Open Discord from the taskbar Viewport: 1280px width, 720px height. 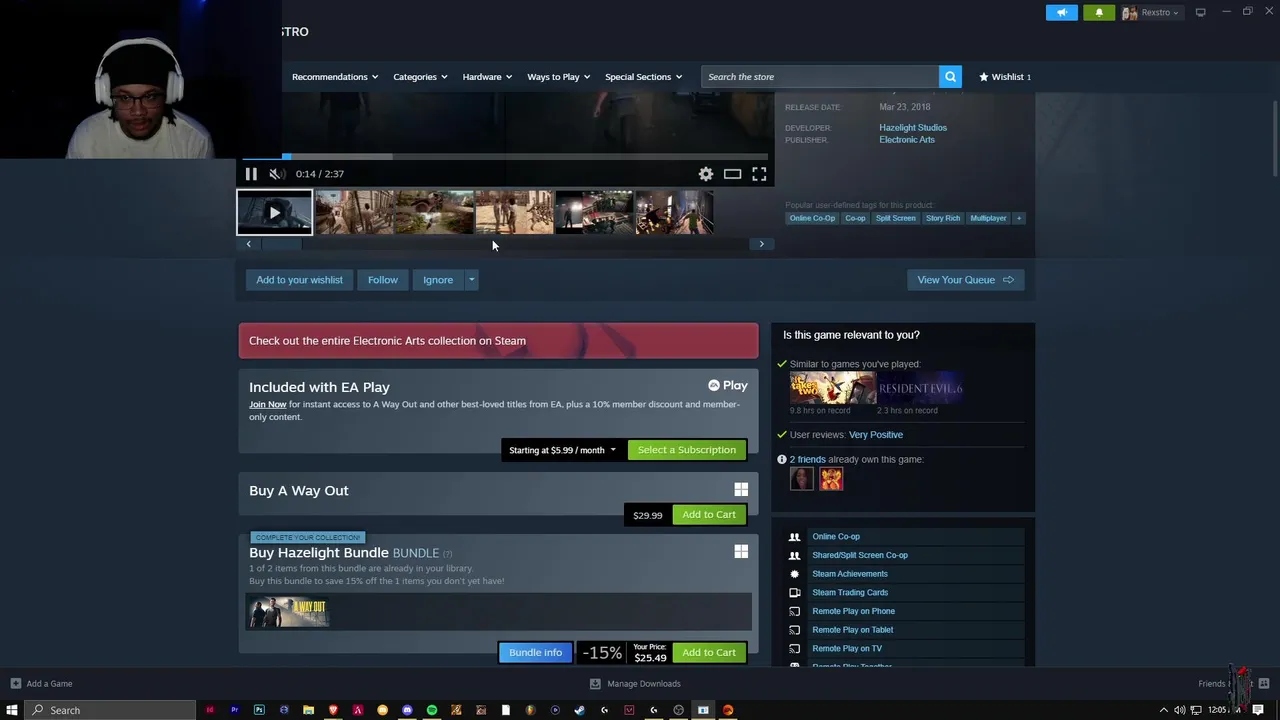(x=407, y=710)
